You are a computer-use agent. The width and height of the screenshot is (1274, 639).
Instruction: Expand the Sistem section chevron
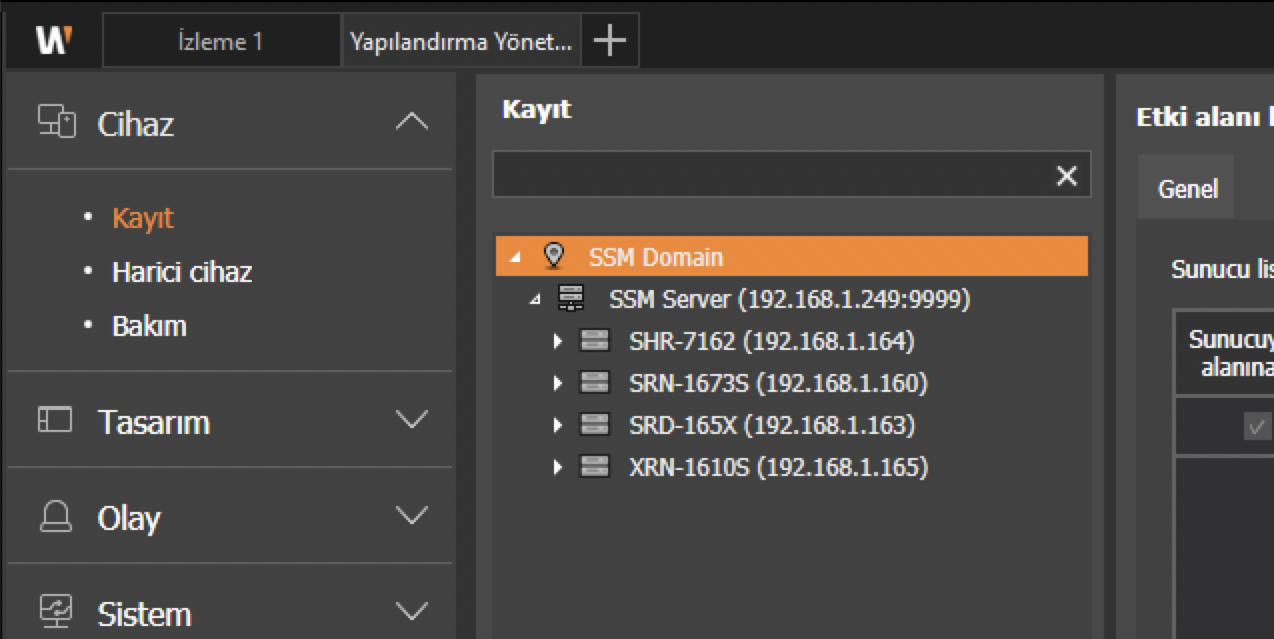click(x=412, y=610)
